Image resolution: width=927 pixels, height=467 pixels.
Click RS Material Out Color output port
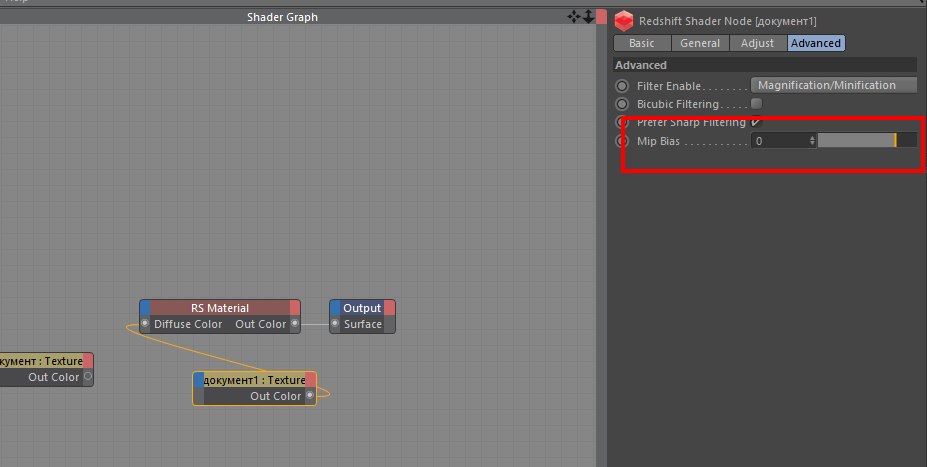[x=295, y=323]
